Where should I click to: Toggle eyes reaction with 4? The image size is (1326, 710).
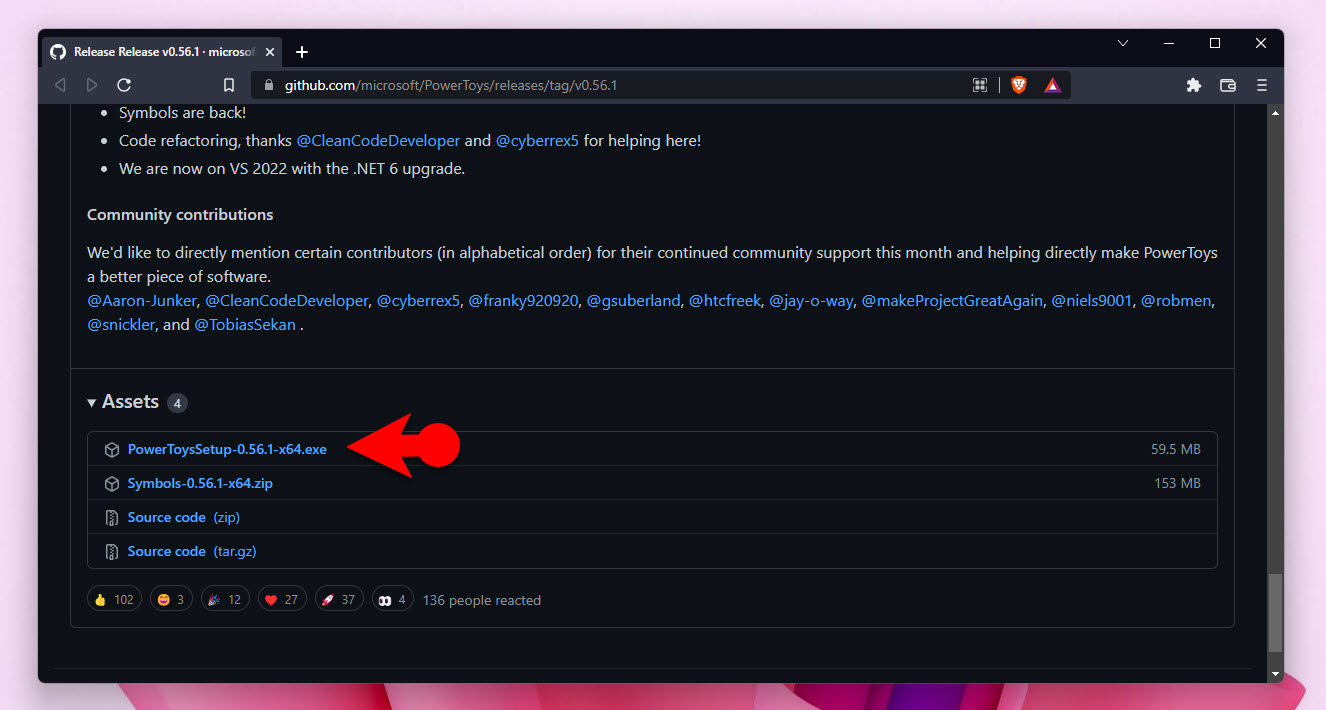[x=392, y=600]
